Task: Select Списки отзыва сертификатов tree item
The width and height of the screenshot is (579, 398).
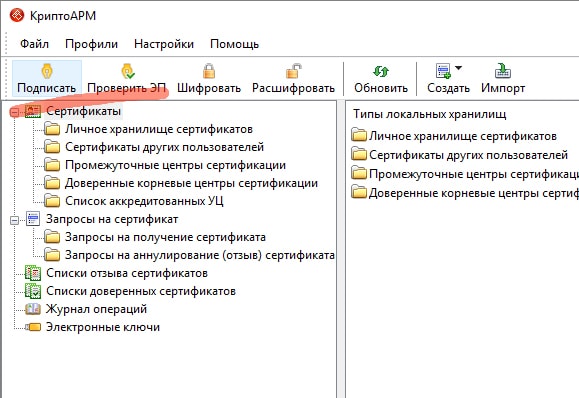Action: point(127,273)
